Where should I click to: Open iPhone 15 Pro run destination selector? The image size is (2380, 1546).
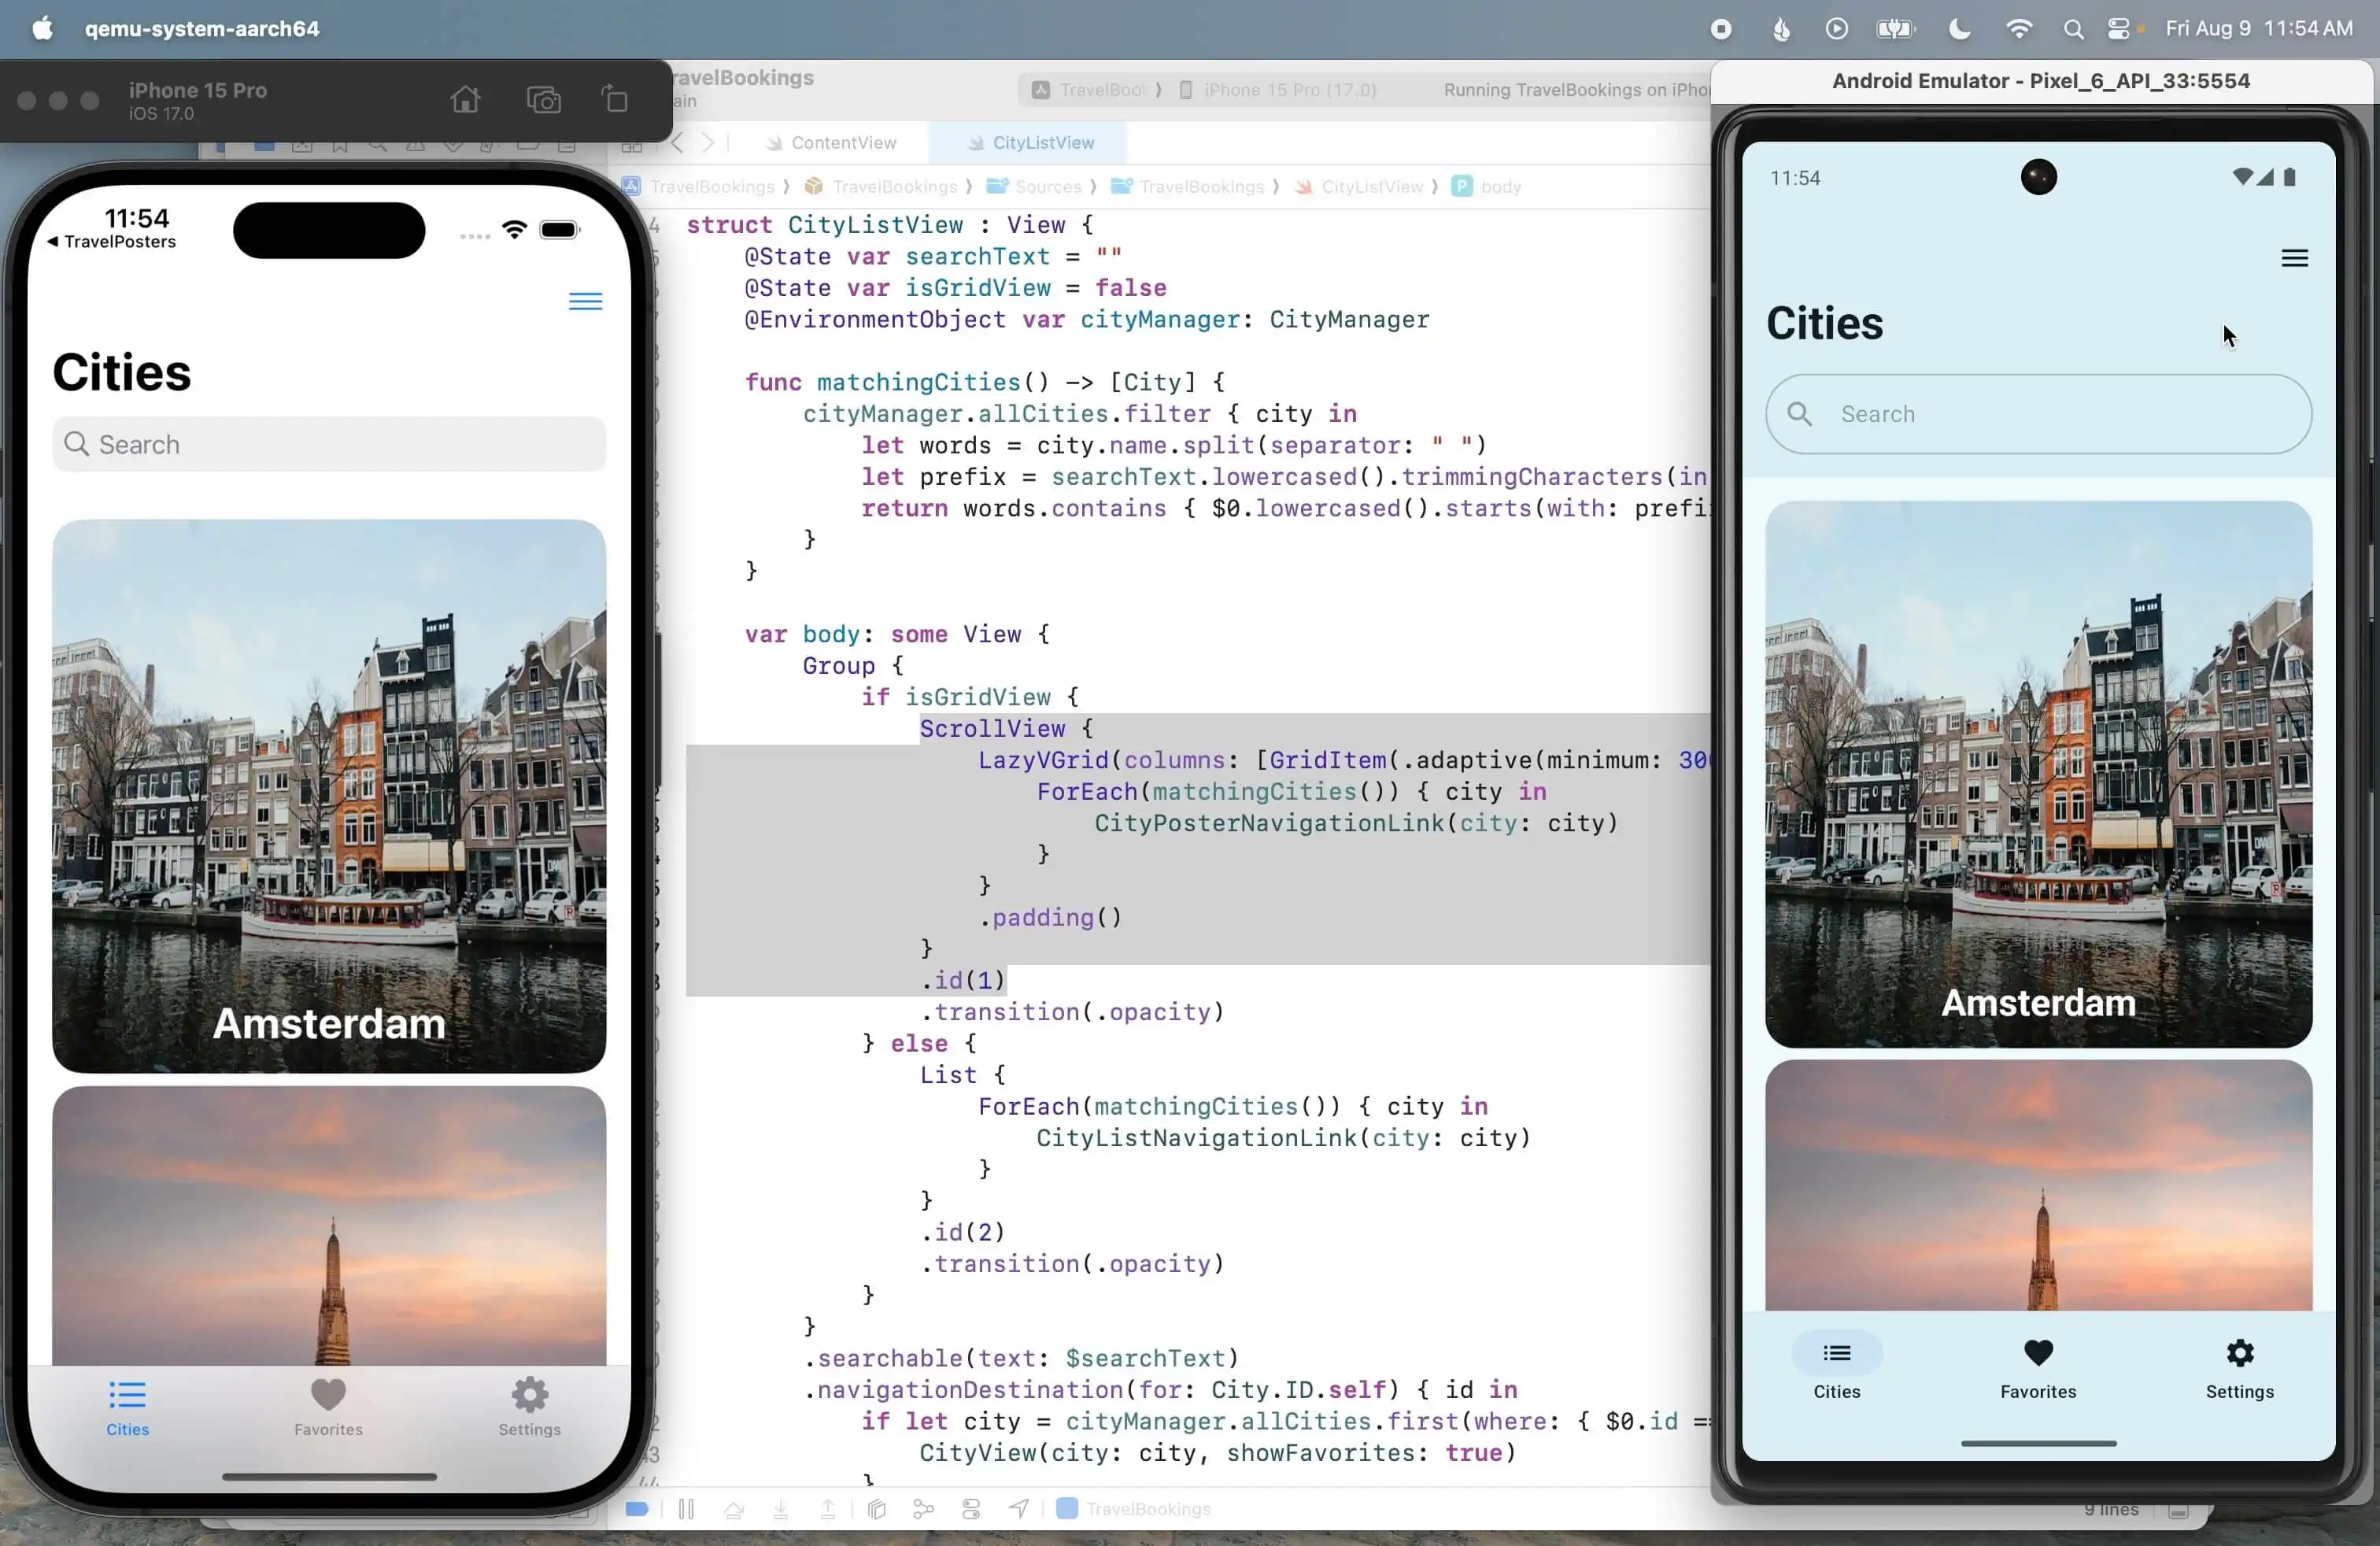coord(1288,90)
